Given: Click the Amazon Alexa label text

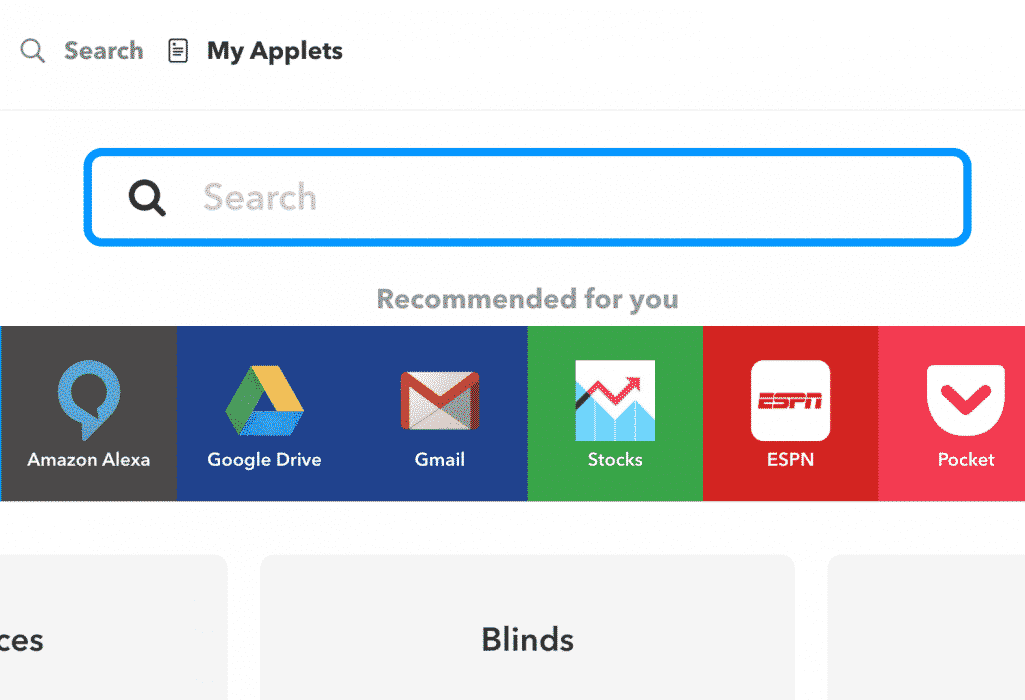Looking at the screenshot, I should (89, 459).
